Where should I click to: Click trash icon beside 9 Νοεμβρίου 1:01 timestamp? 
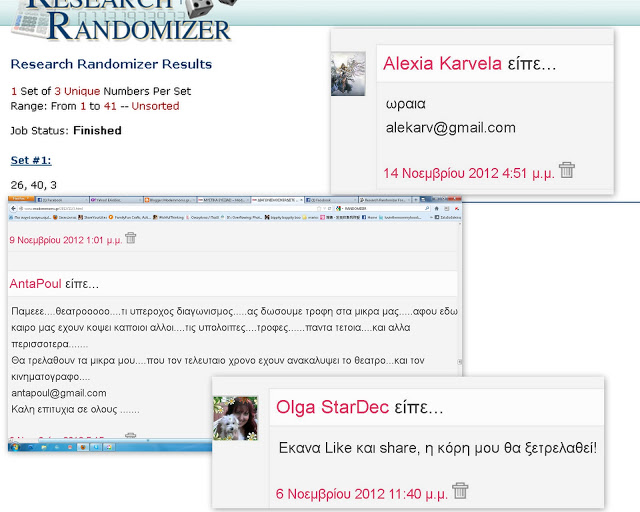pyautogui.click(x=130, y=238)
